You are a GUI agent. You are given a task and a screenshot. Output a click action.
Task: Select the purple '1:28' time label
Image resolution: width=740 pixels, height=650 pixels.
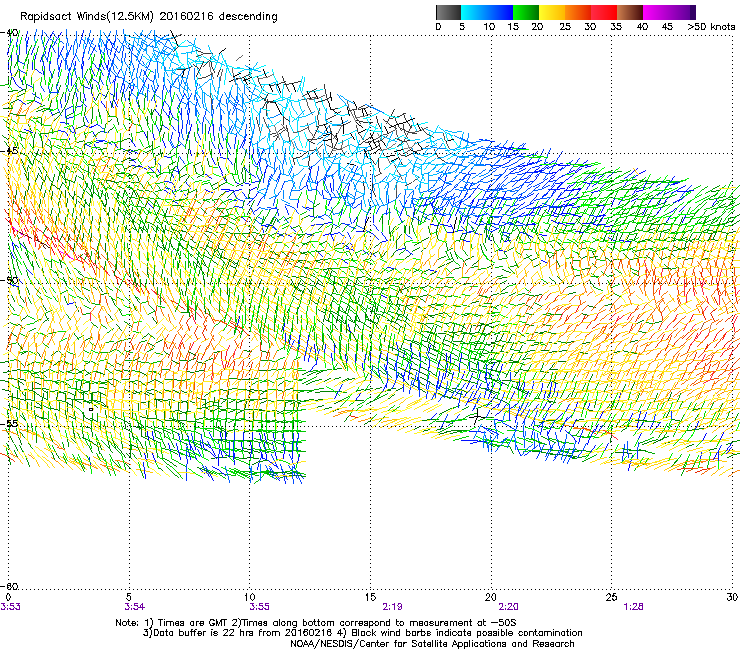pyautogui.click(x=633, y=607)
